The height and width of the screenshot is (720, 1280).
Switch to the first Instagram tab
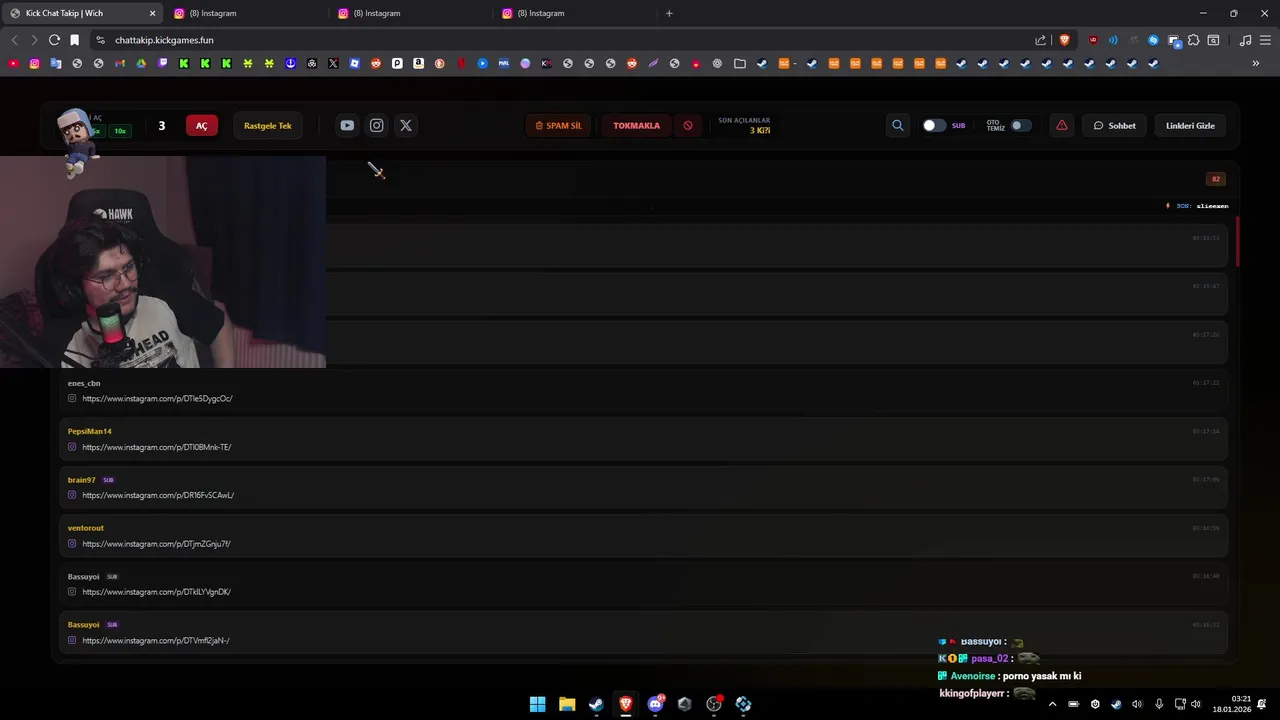246,13
